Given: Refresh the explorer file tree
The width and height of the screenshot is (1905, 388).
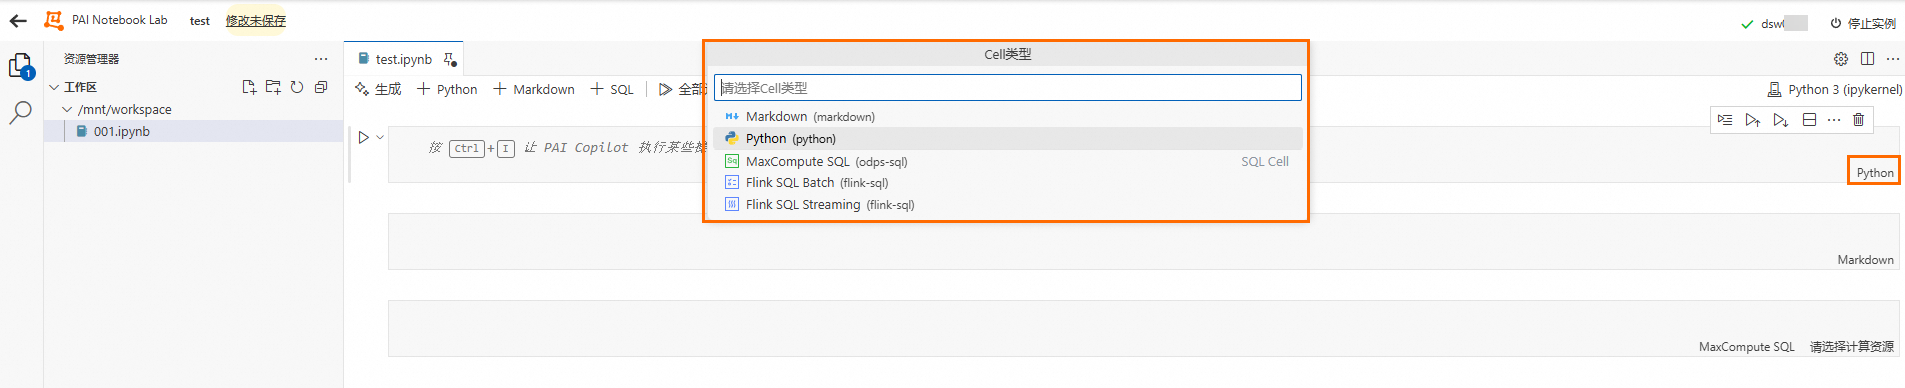Looking at the screenshot, I should point(297,87).
